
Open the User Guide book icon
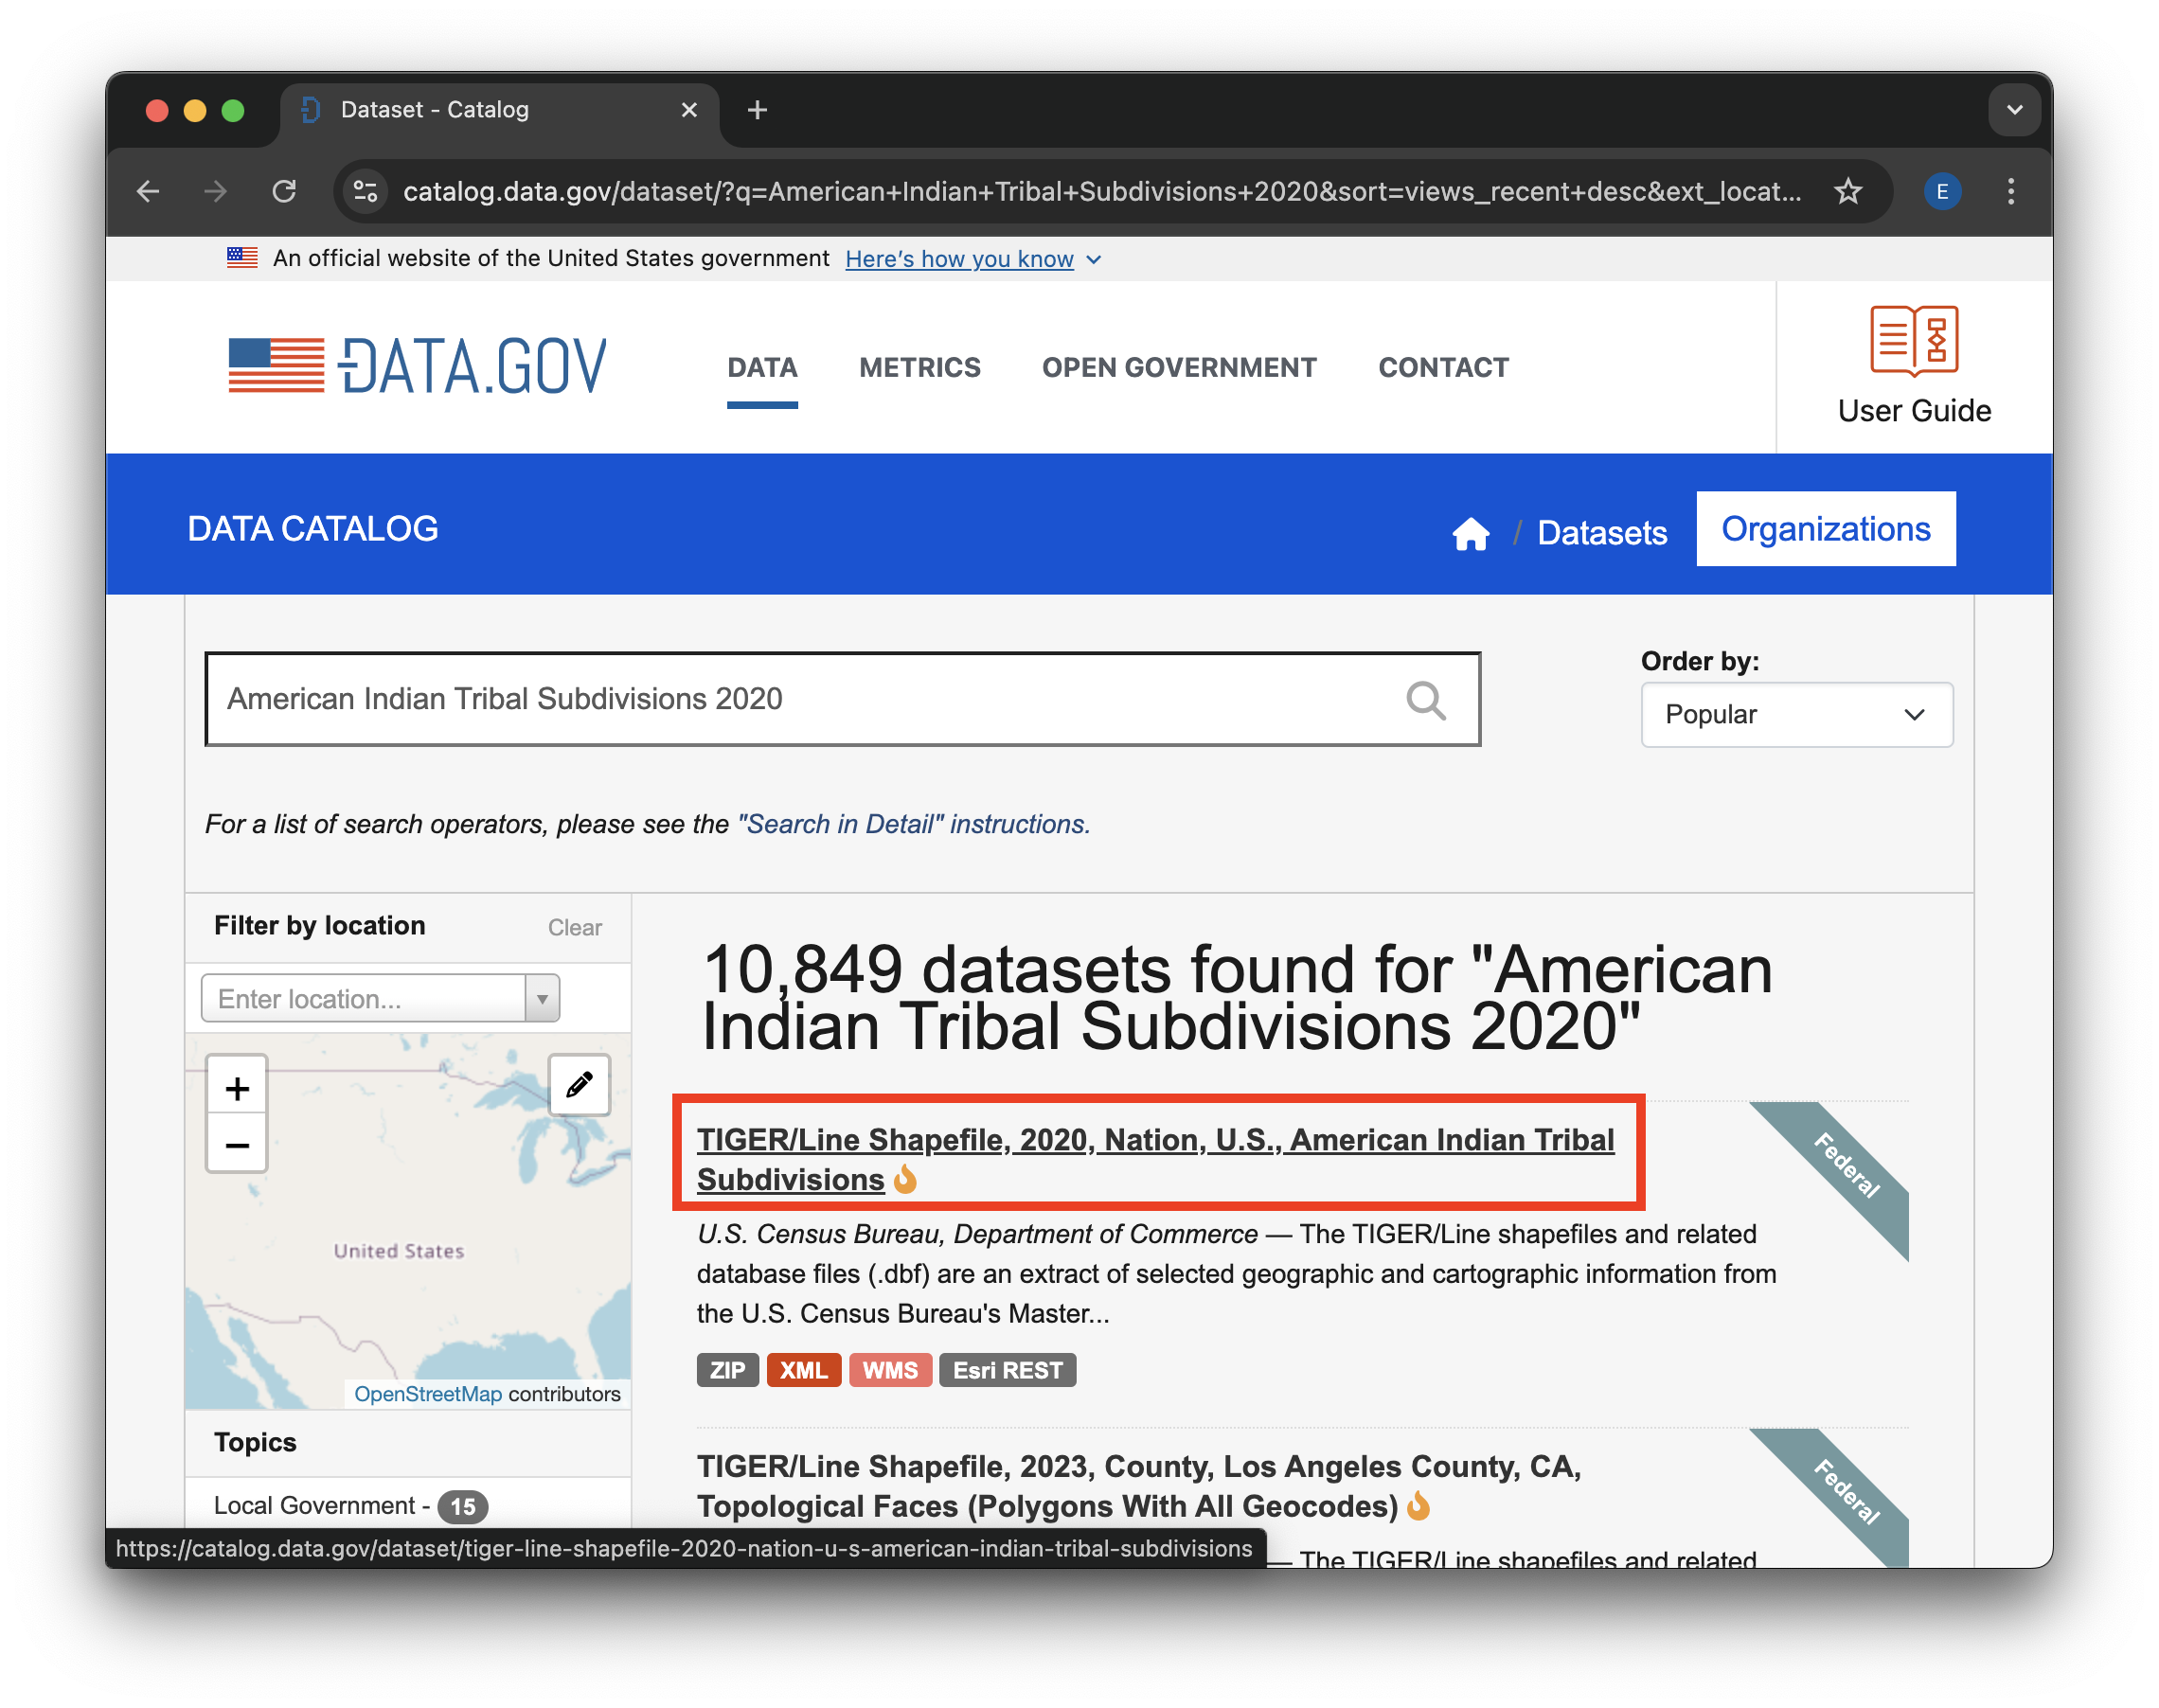pos(1913,341)
